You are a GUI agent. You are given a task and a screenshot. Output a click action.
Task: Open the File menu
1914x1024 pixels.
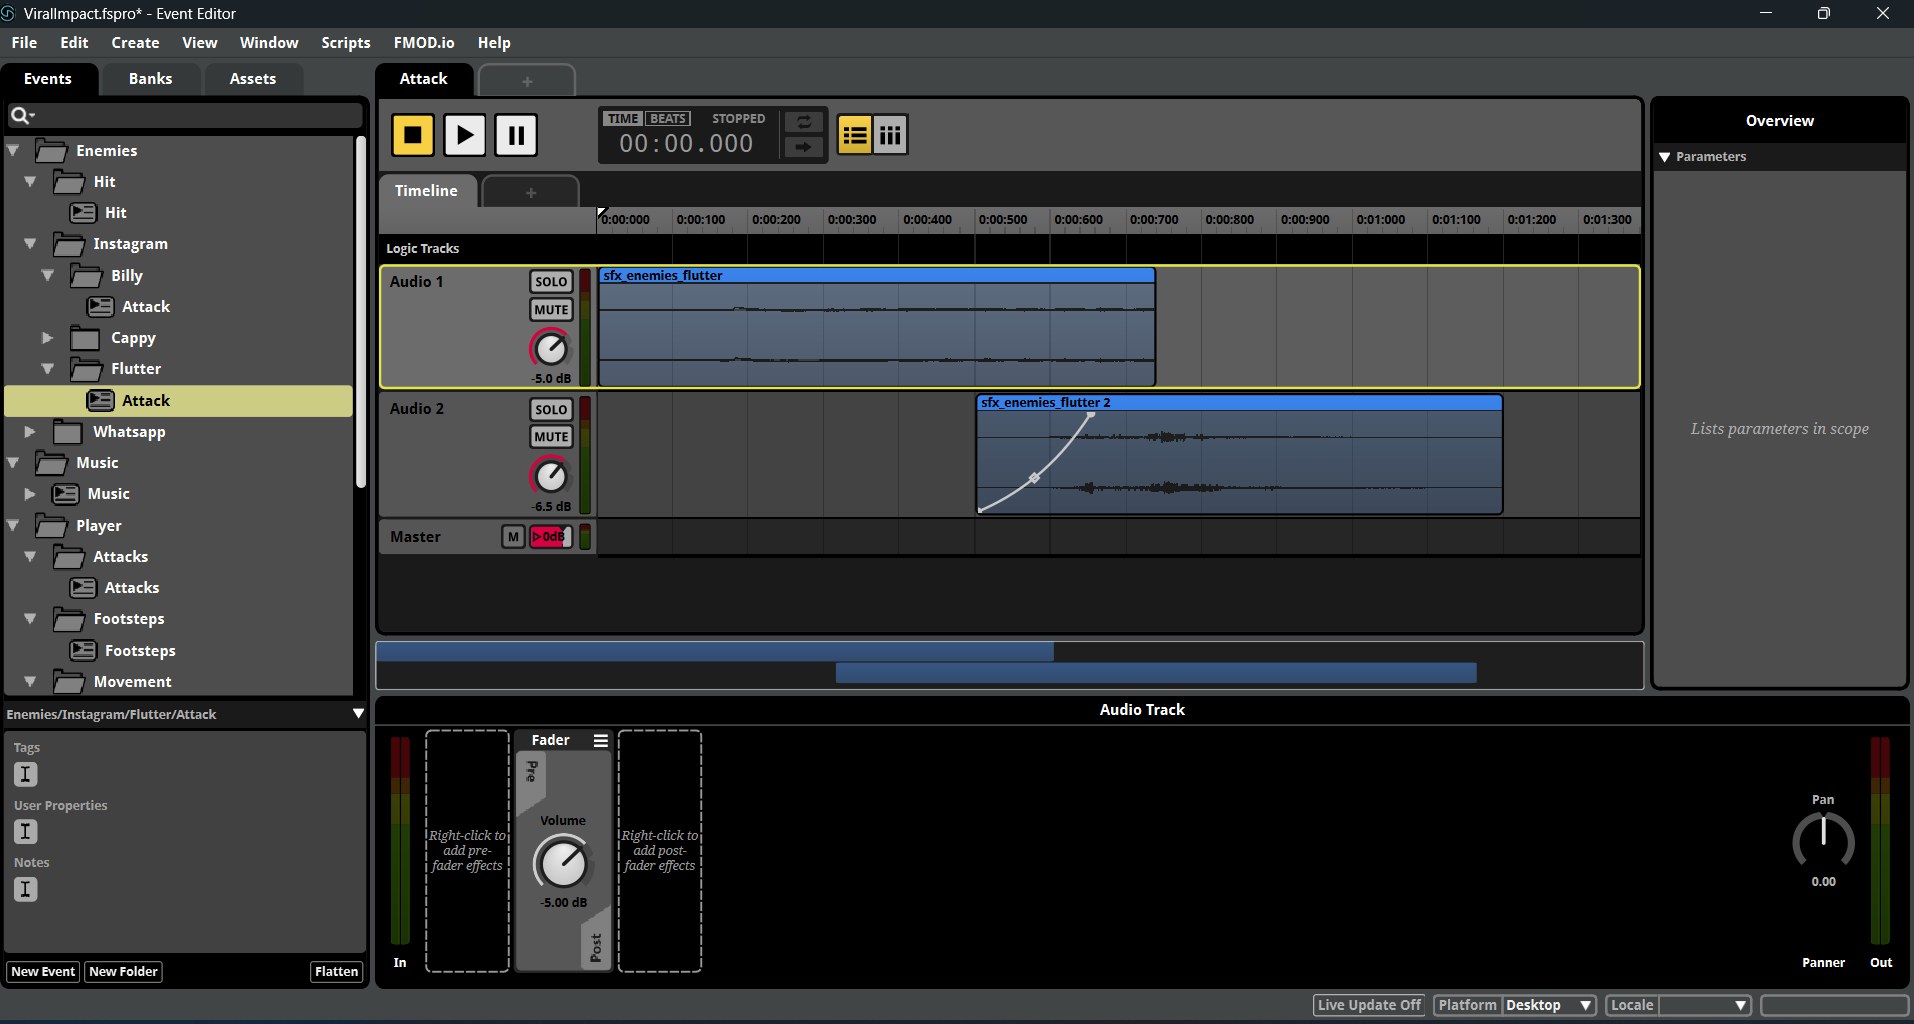[x=24, y=43]
